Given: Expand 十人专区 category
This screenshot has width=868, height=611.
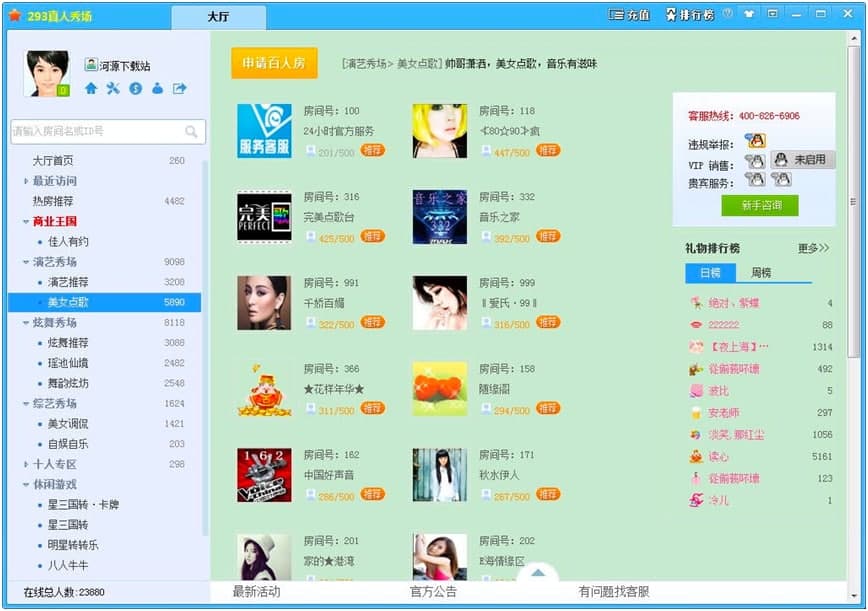Looking at the screenshot, I should pos(25,464).
